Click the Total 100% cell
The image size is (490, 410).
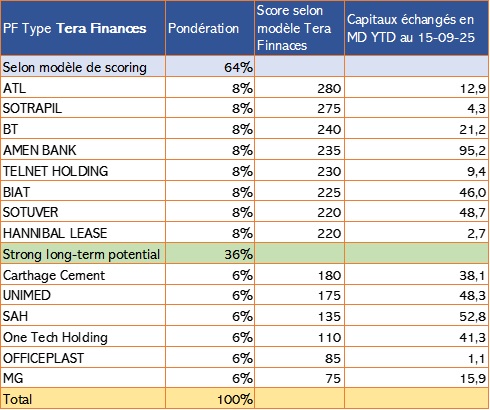[210, 399]
